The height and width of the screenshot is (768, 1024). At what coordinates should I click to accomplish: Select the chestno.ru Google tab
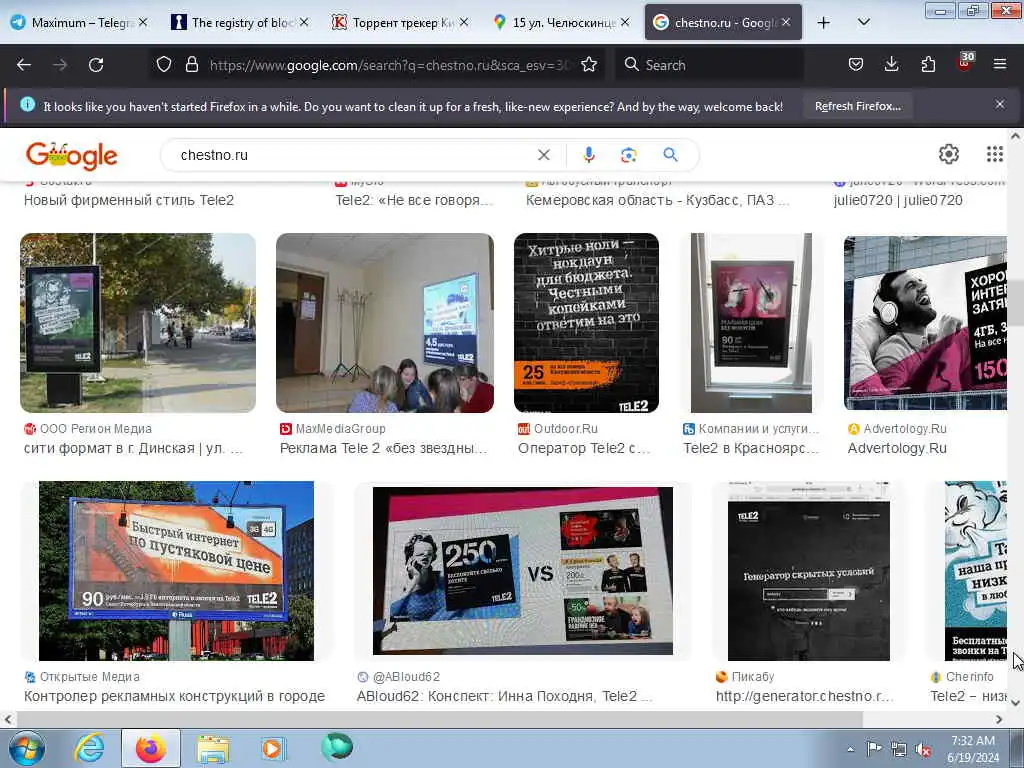coord(723,22)
